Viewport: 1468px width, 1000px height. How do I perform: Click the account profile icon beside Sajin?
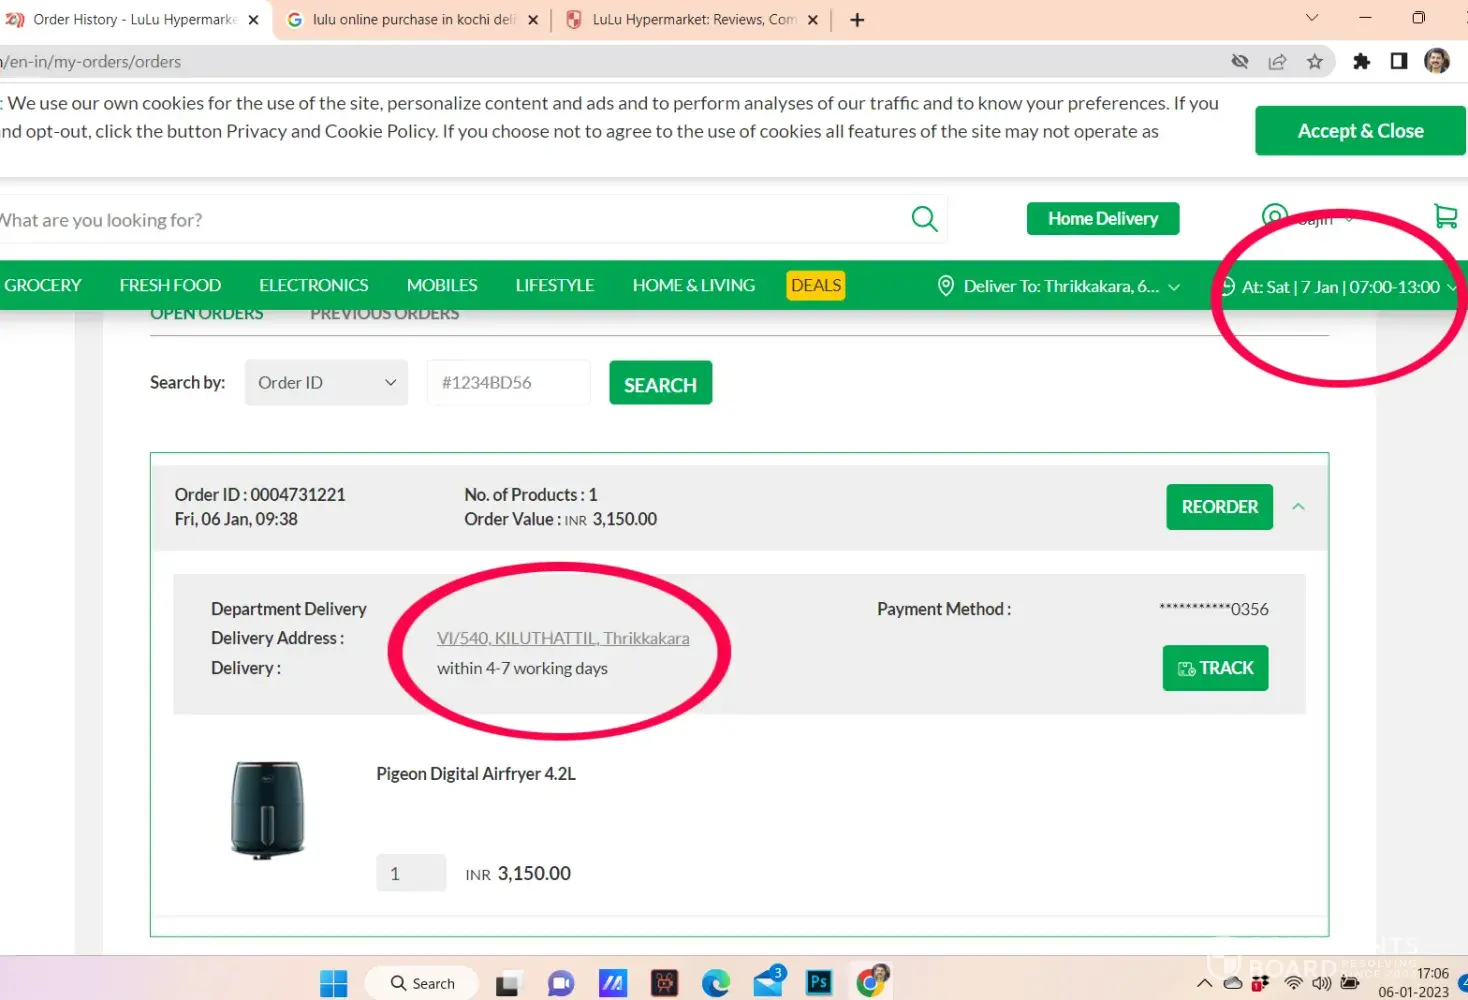1274,216
